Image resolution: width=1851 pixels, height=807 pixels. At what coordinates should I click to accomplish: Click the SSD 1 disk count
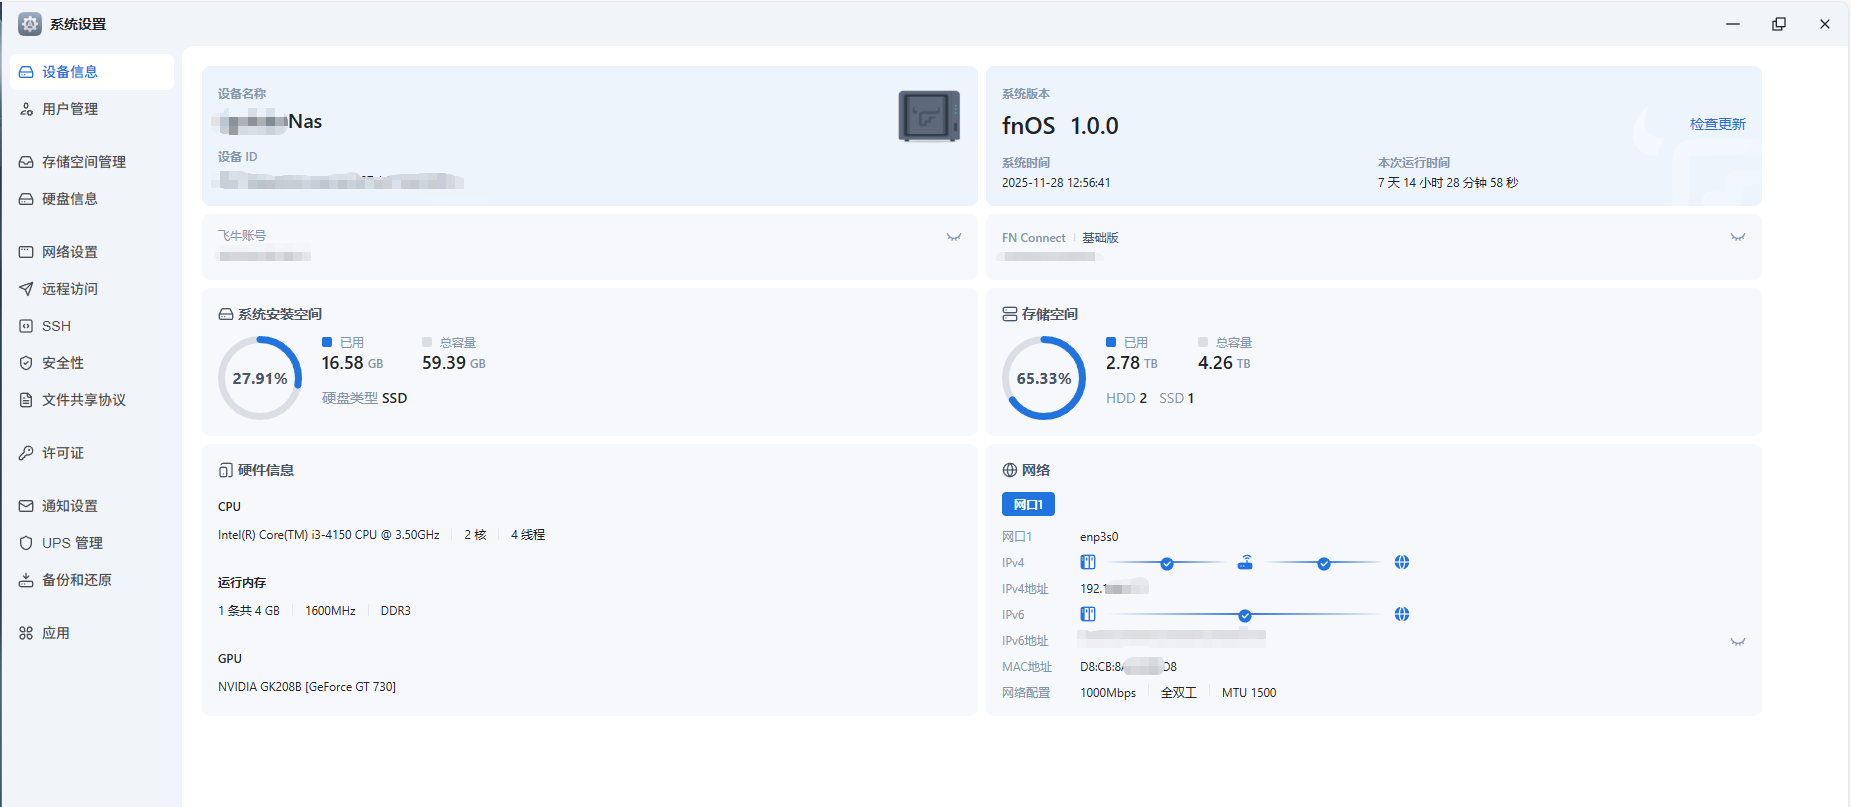1177,398
